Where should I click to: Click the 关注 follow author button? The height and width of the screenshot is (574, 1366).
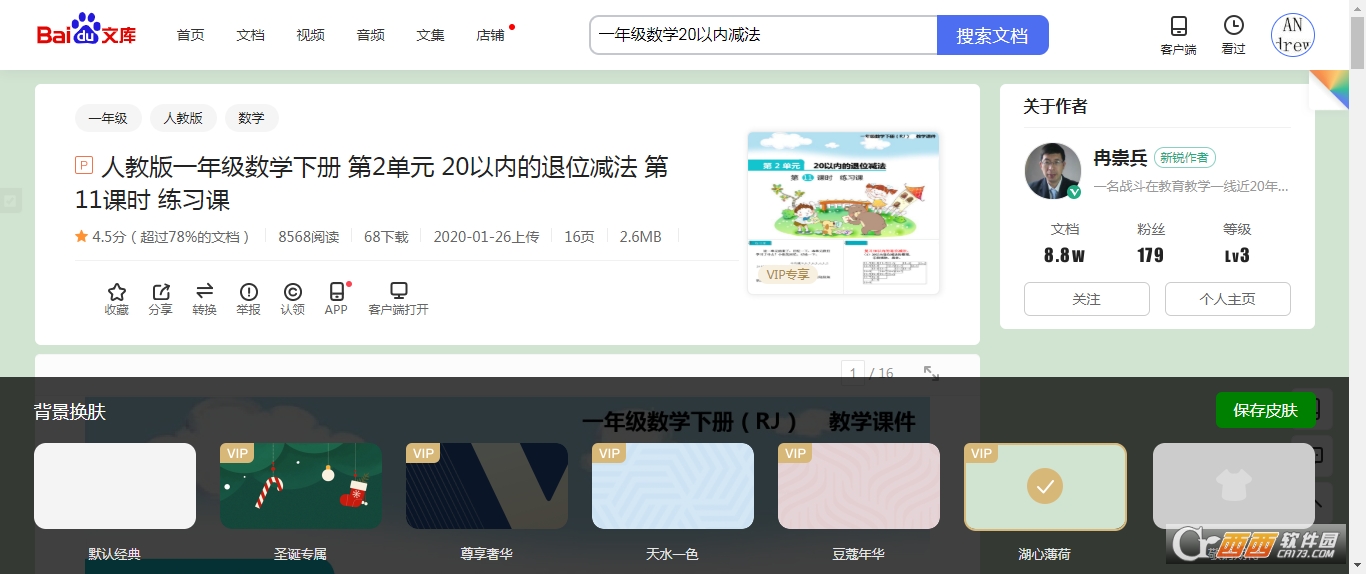tap(1087, 299)
